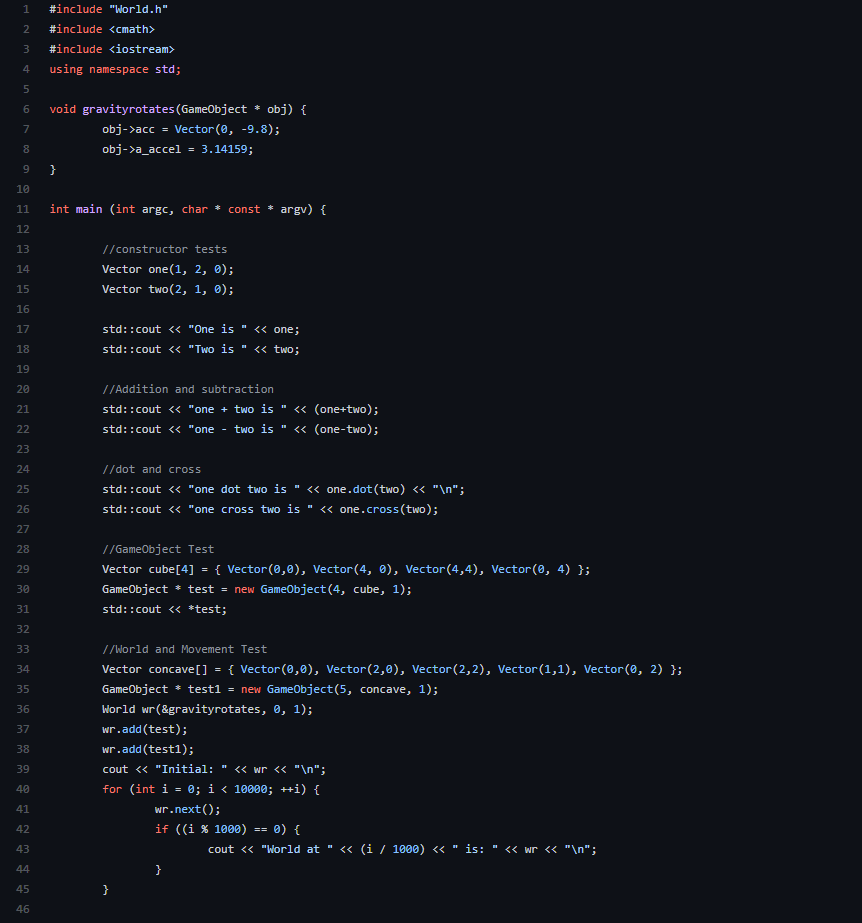Viewport: 862px width, 923px height.
Task: Click the main function name
Action: coord(89,210)
